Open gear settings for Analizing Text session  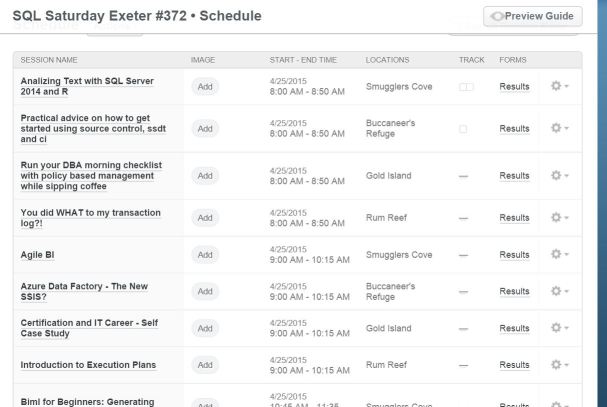click(560, 87)
